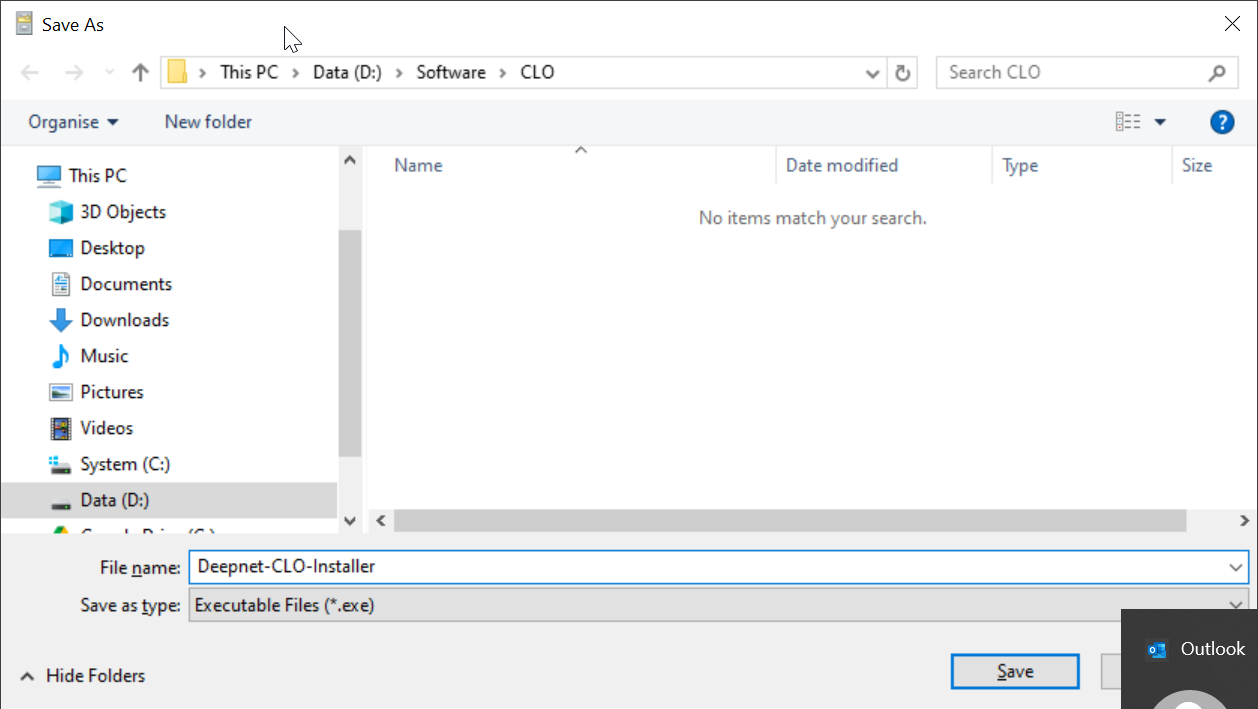
Task: Open Videos in the sidebar
Action: coord(106,428)
